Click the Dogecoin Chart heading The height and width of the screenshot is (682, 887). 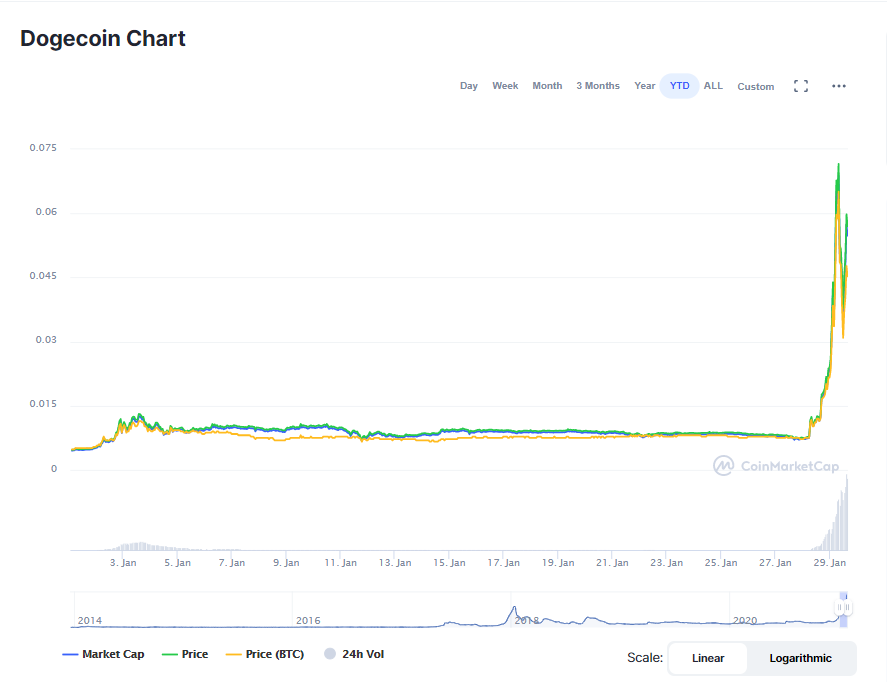pyautogui.click(x=103, y=38)
